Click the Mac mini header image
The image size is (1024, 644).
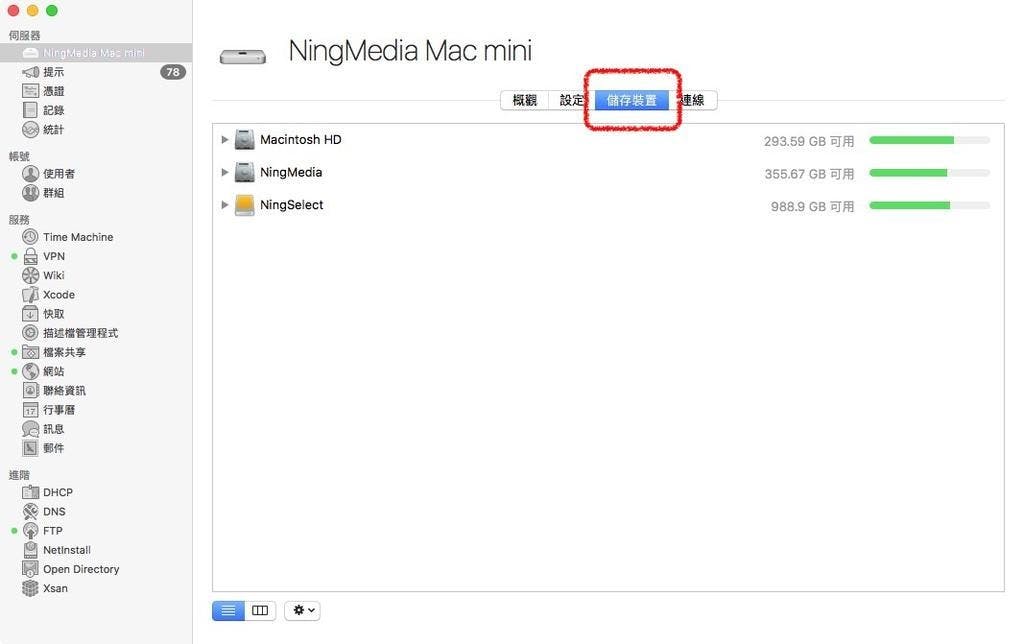[x=243, y=57]
